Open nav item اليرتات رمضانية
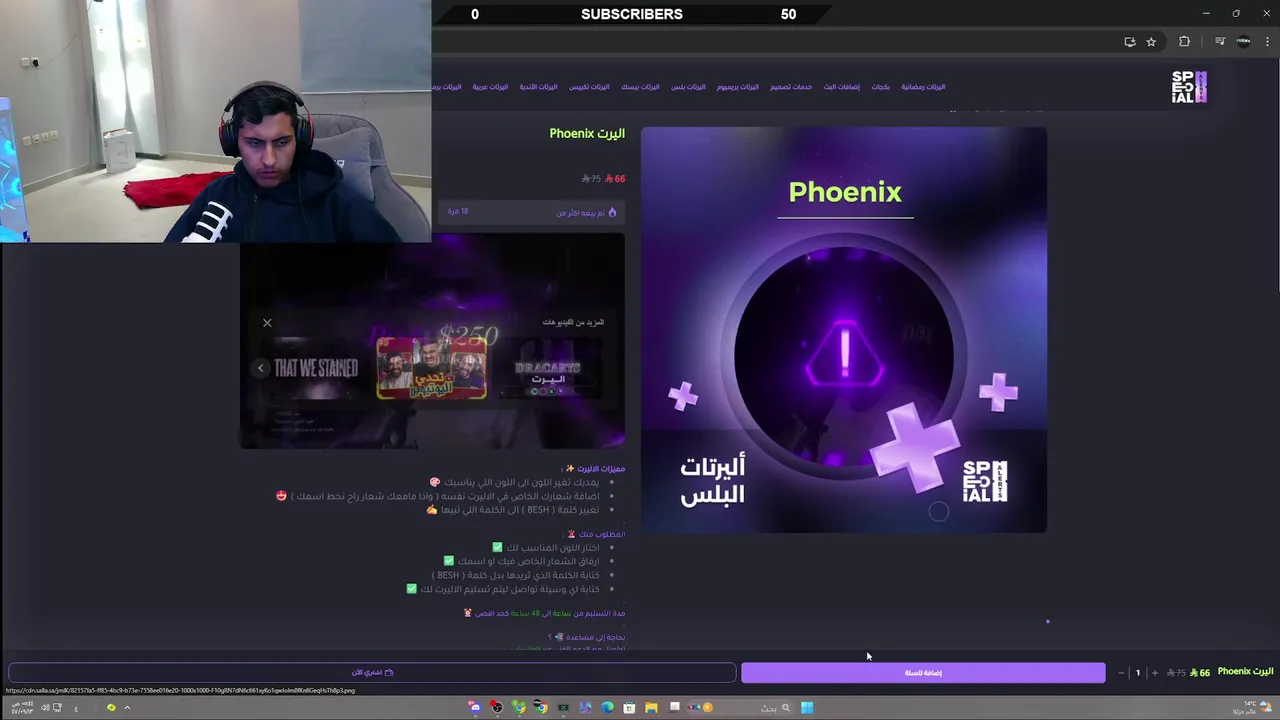Image resolution: width=1280 pixels, height=720 pixels. [x=923, y=87]
